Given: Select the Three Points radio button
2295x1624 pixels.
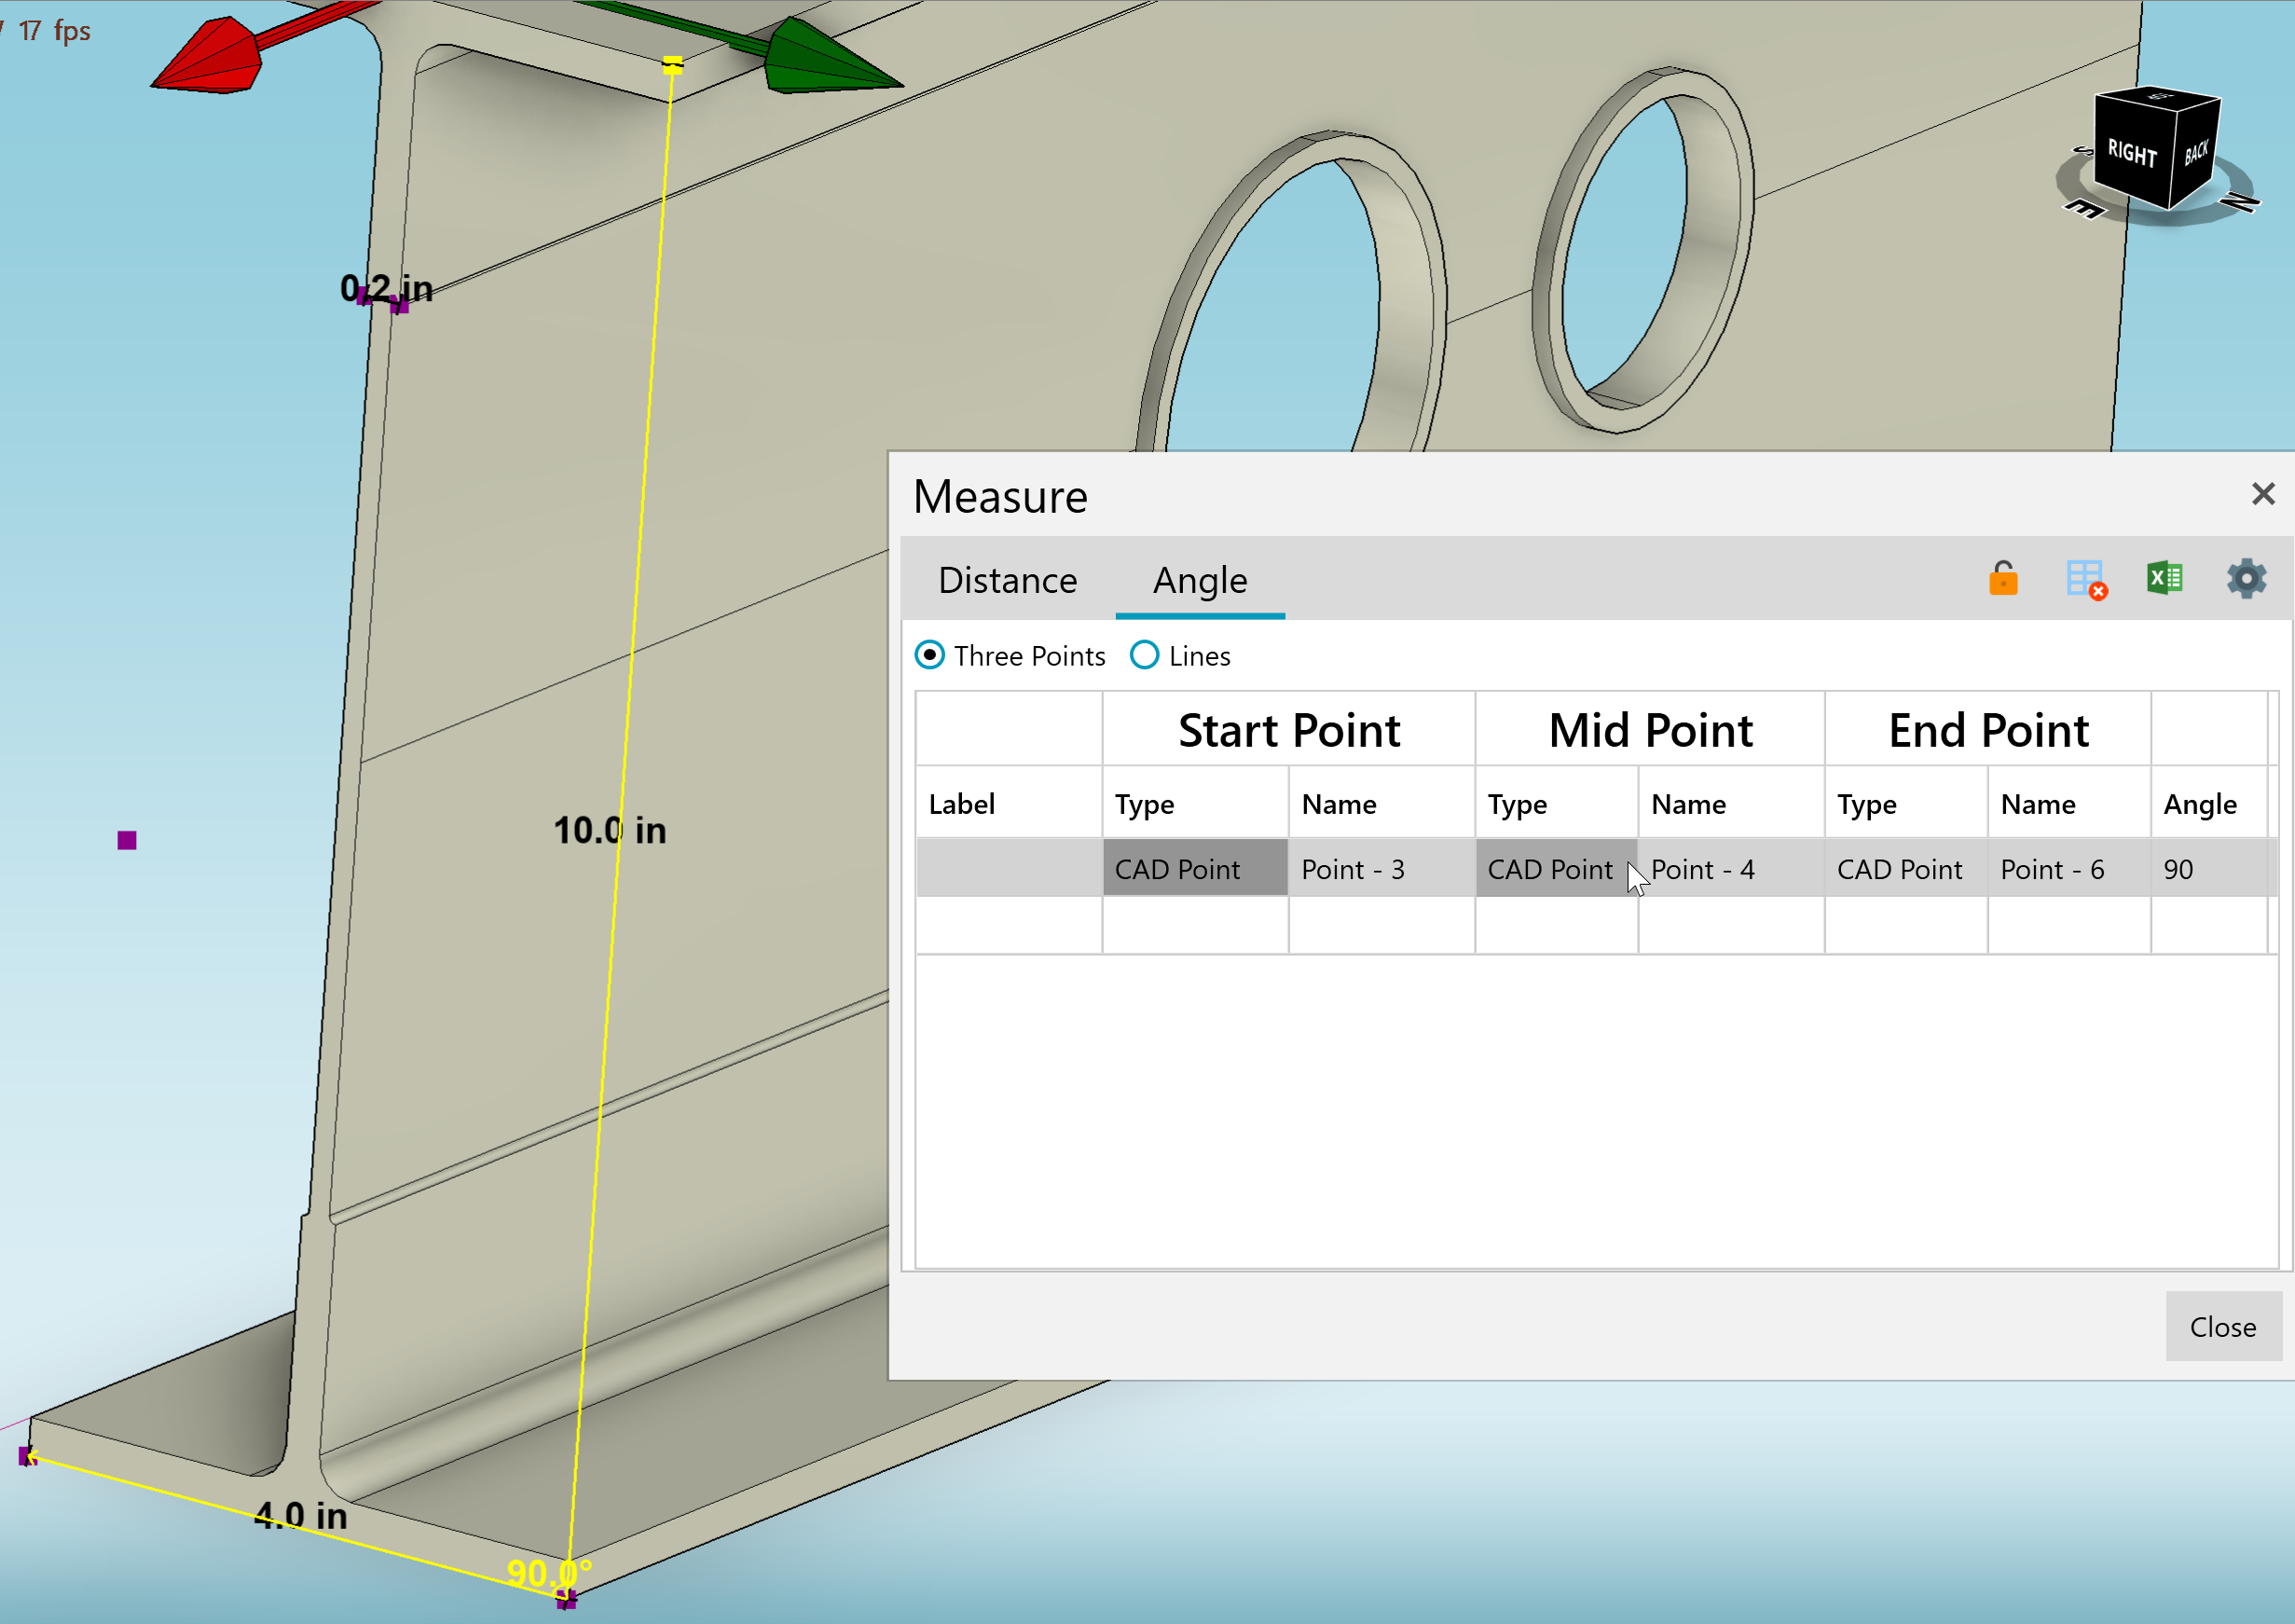Looking at the screenshot, I should coord(929,655).
